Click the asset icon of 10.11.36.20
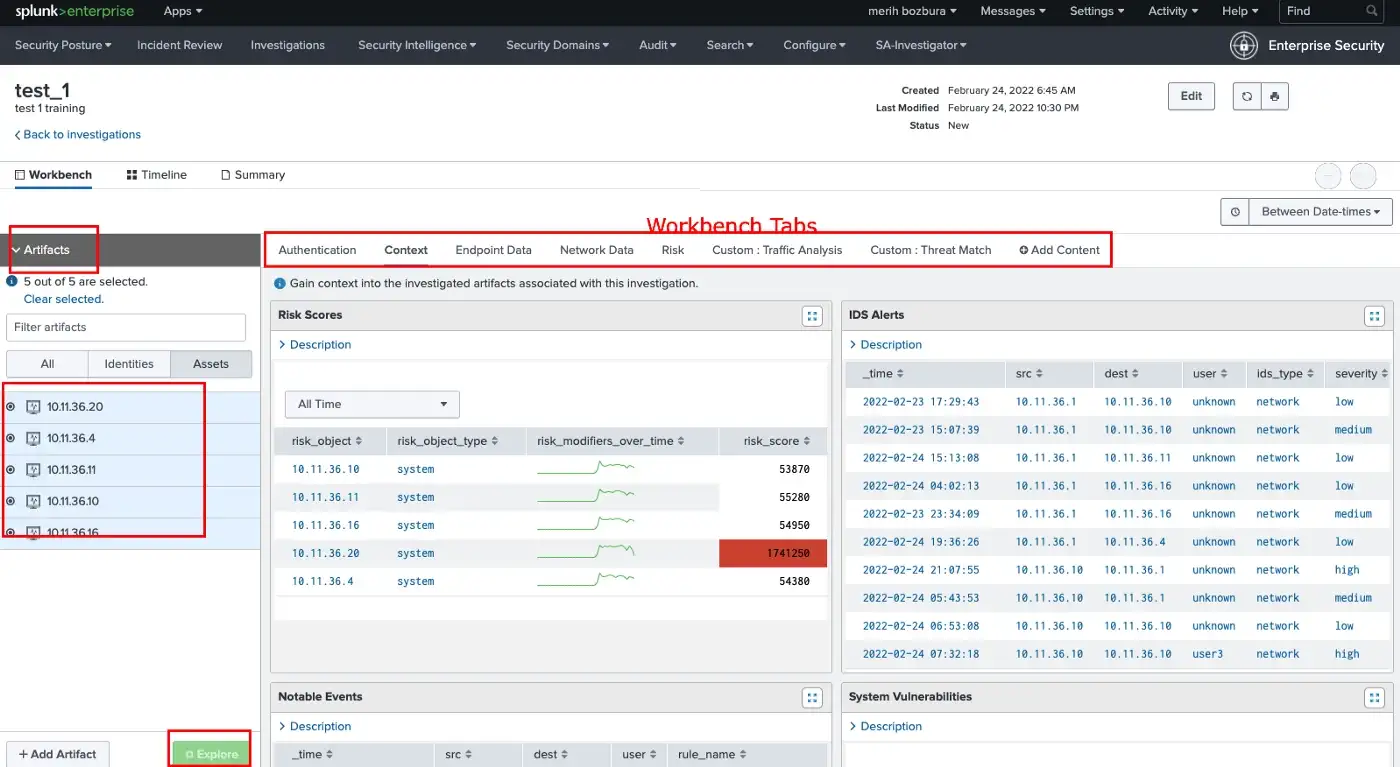The height and width of the screenshot is (767, 1400). tap(33, 407)
